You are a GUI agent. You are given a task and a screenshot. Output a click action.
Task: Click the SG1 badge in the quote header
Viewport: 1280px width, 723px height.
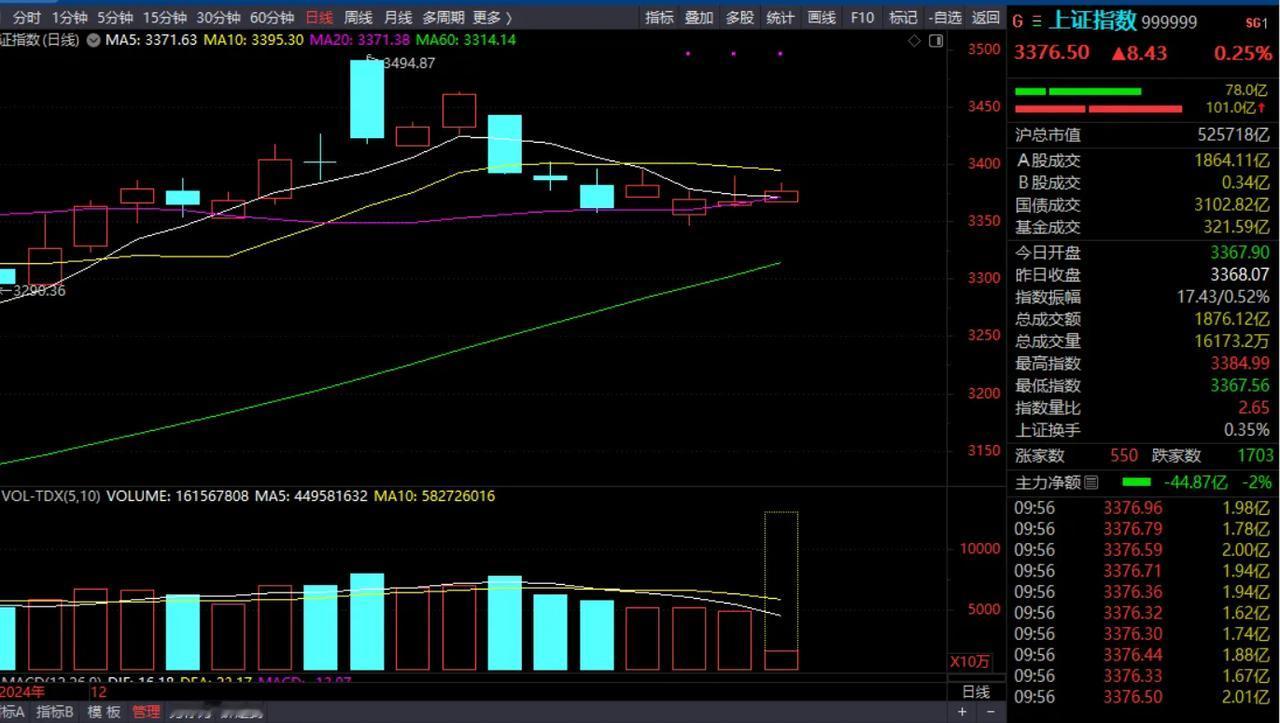[1255, 22]
